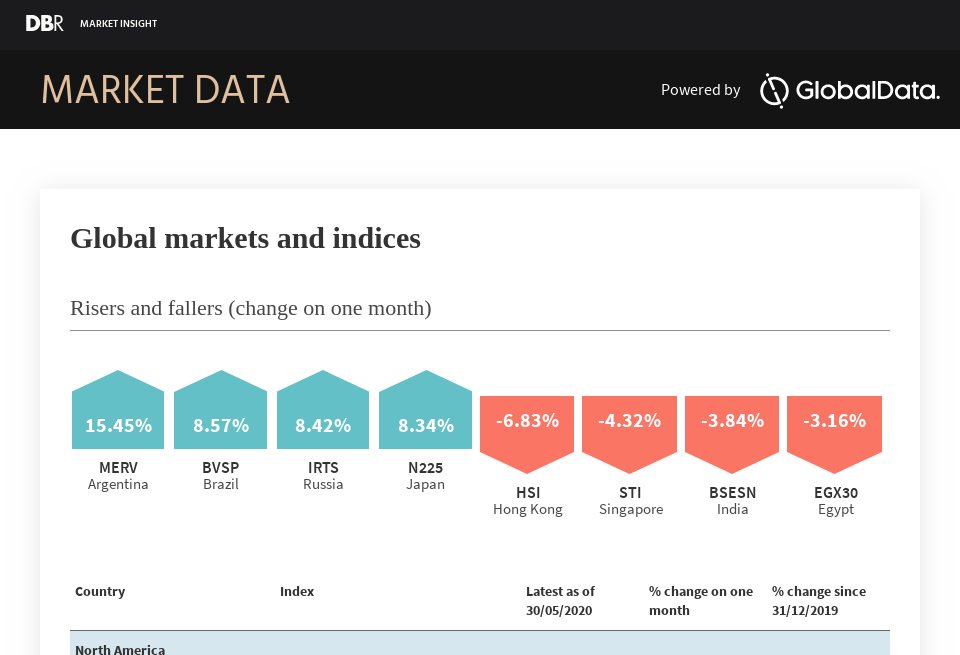Sort by percent change on one month
Viewport: 960px width, 655px height.
(701, 600)
